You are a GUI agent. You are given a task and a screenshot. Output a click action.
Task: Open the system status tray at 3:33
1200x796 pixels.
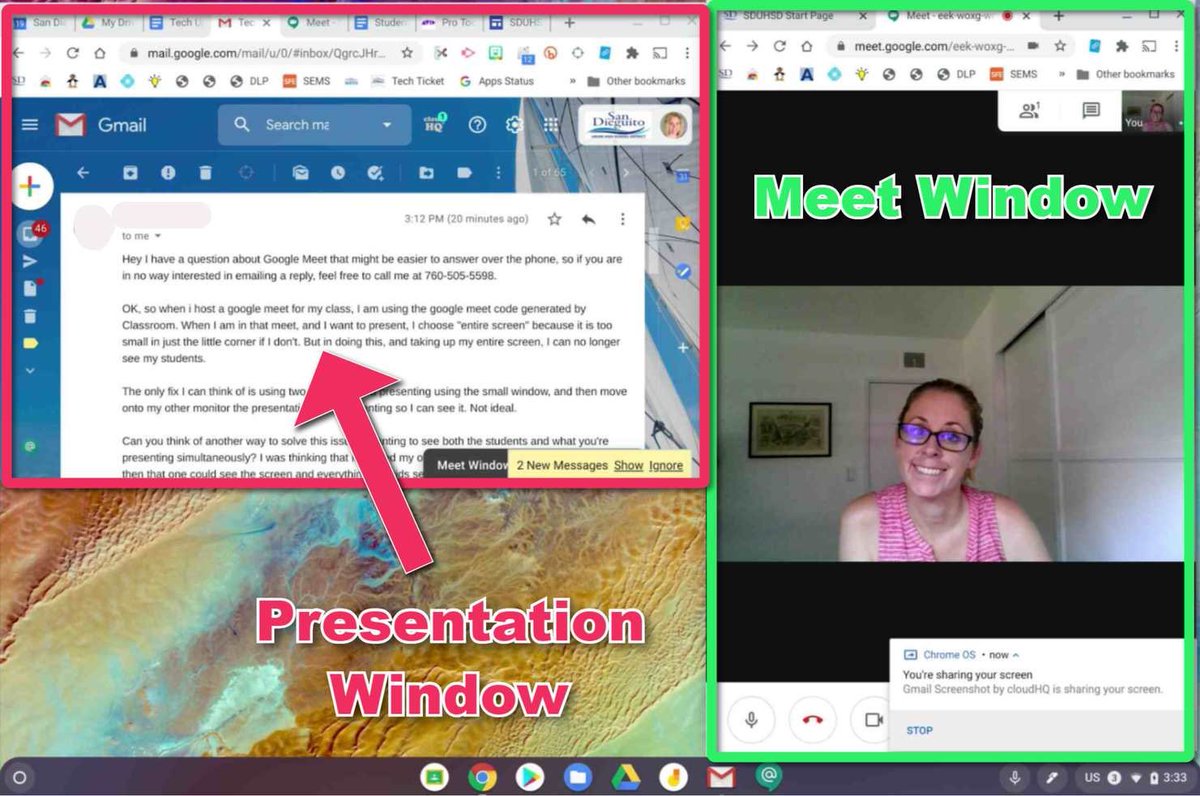click(x=1133, y=777)
